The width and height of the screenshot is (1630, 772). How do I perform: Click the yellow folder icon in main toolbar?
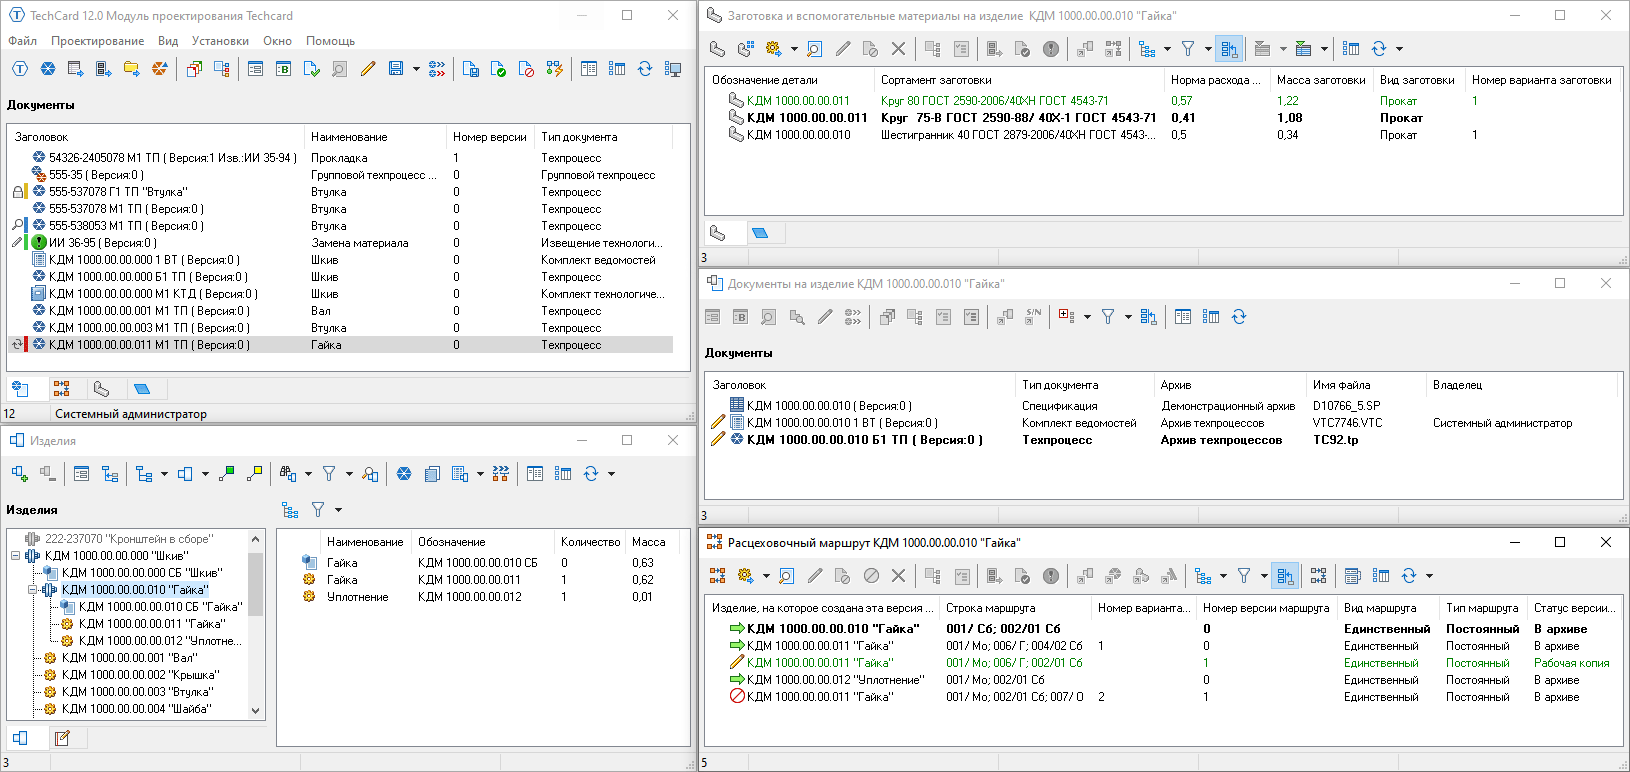(131, 69)
